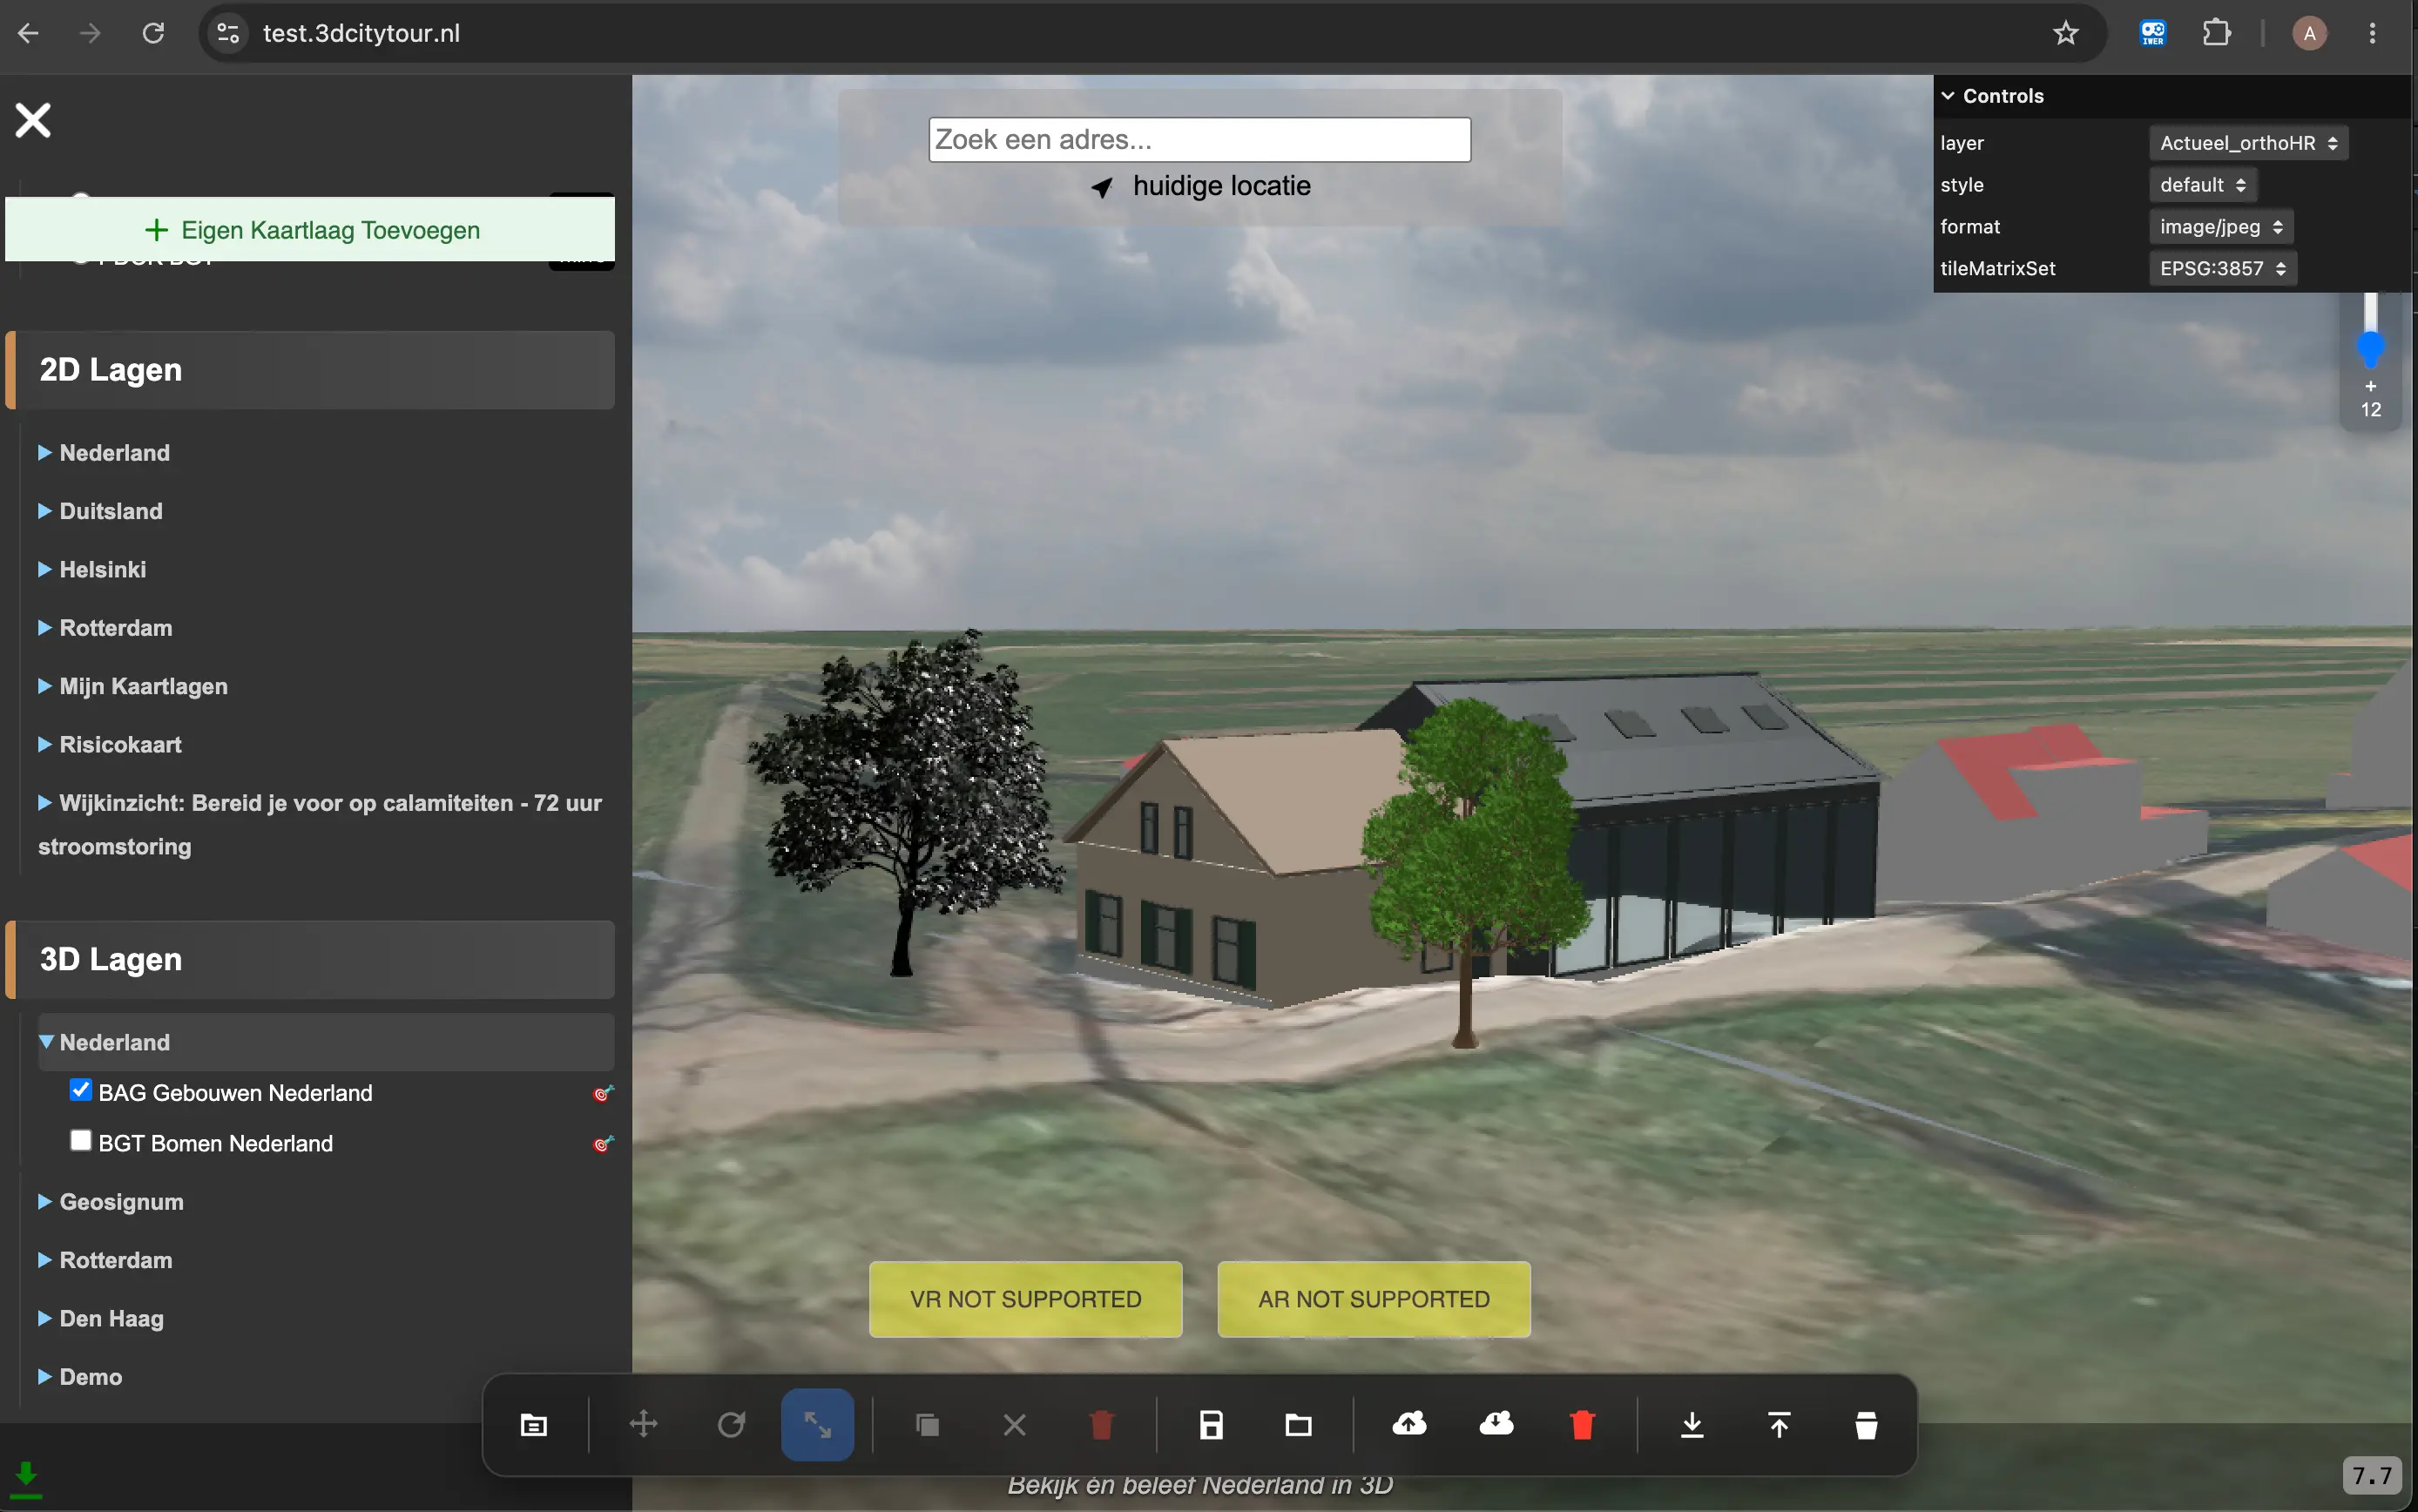This screenshot has height=1512, width=2418.
Task: Click zoom-to target icon for BGT Bomen Nederland
Action: coord(602,1143)
